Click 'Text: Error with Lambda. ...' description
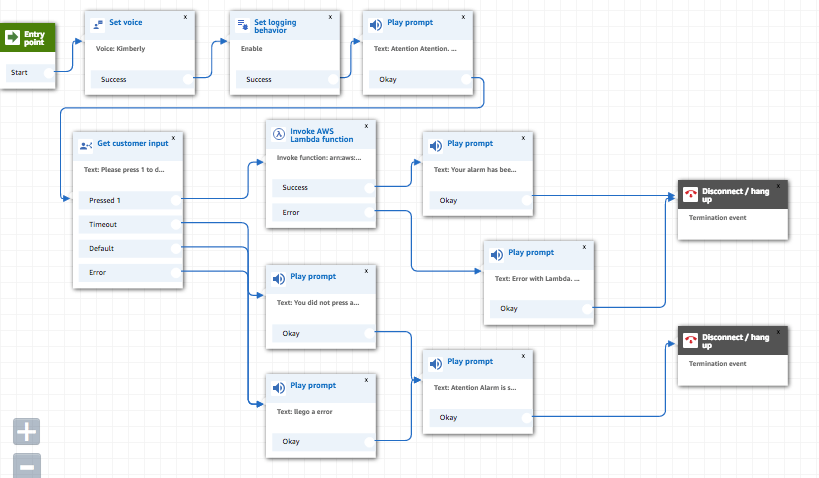This screenshot has height=478, width=819. click(537, 278)
